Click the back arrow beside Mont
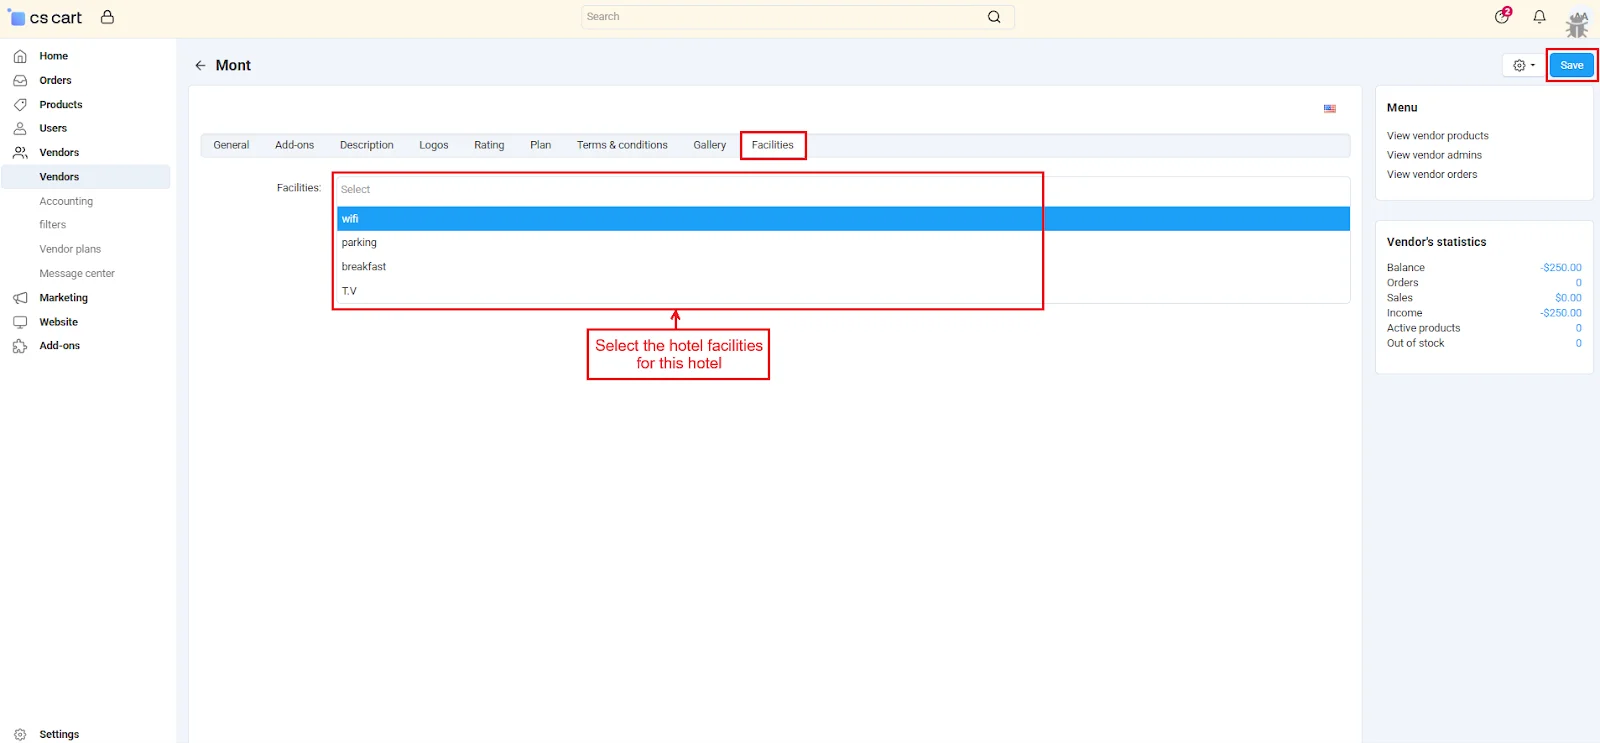The image size is (1600, 743). tap(200, 65)
